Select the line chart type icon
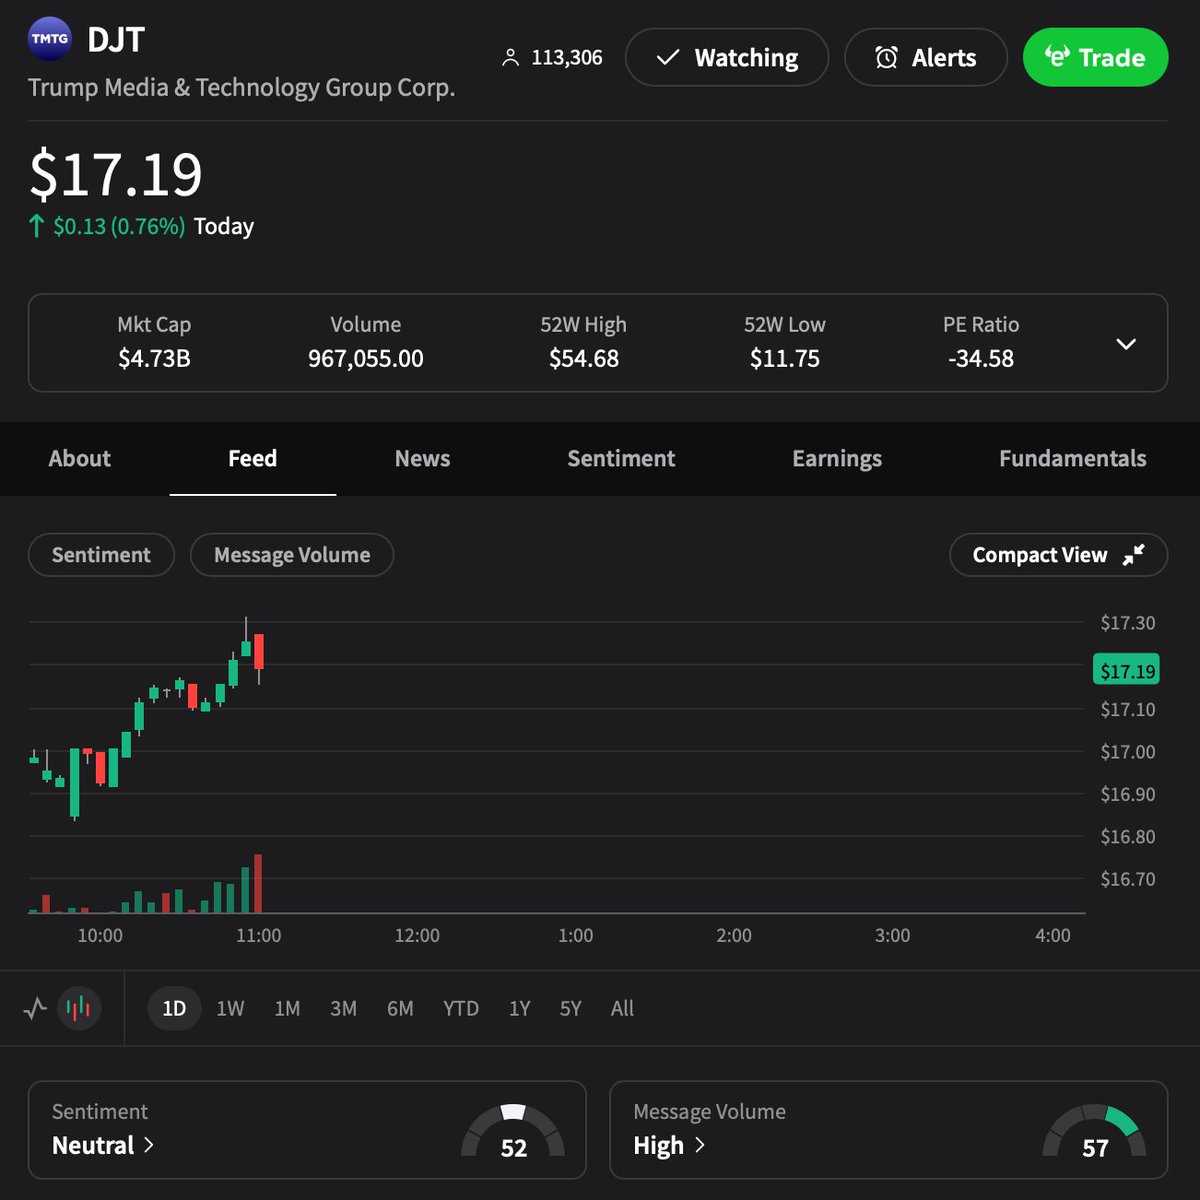1200x1200 pixels. tap(35, 1008)
